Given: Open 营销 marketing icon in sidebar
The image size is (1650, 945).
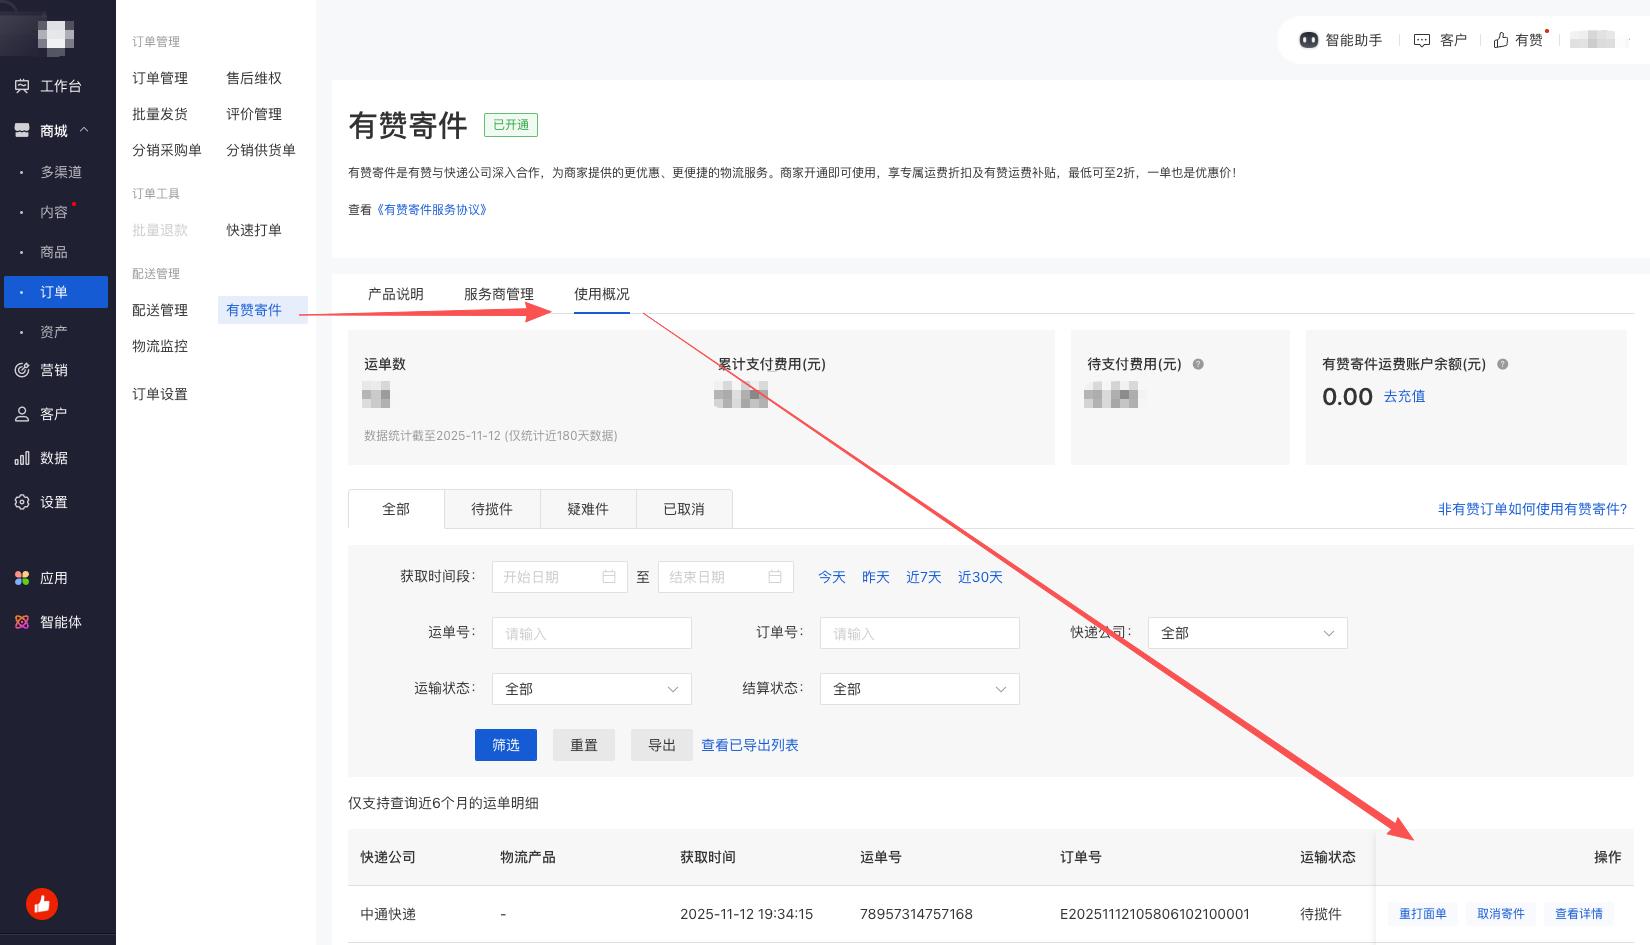Looking at the screenshot, I should tap(22, 370).
